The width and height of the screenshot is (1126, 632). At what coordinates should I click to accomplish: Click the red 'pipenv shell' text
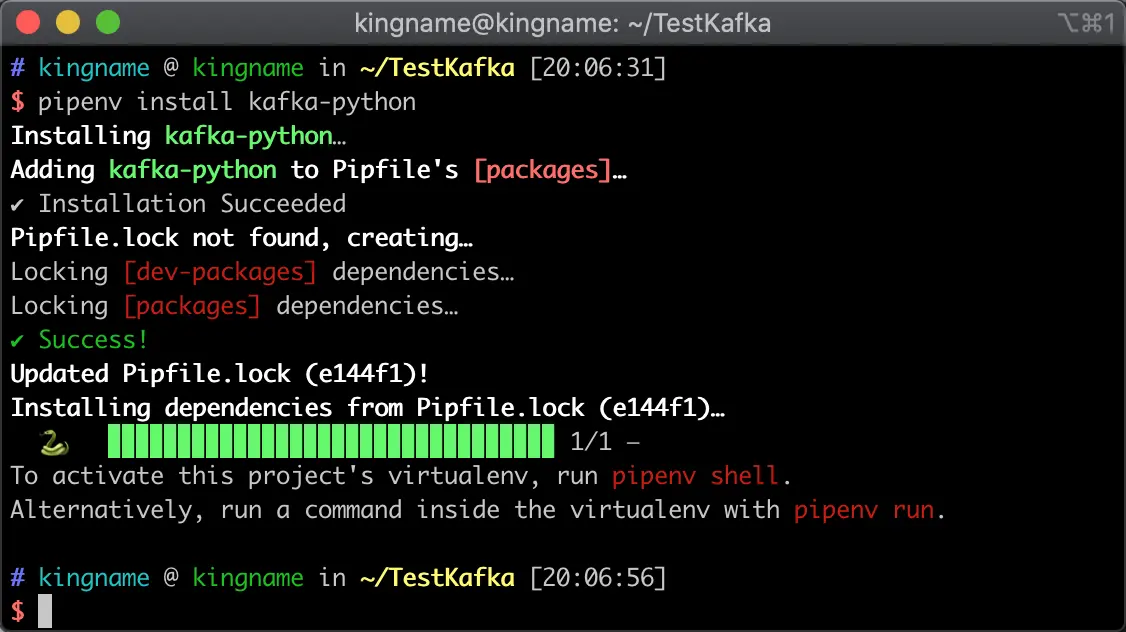(694, 475)
